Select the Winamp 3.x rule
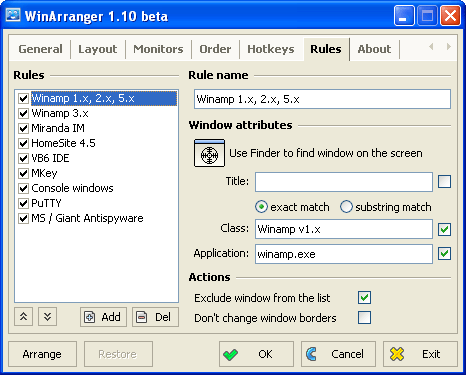 pyautogui.click(x=60, y=113)
